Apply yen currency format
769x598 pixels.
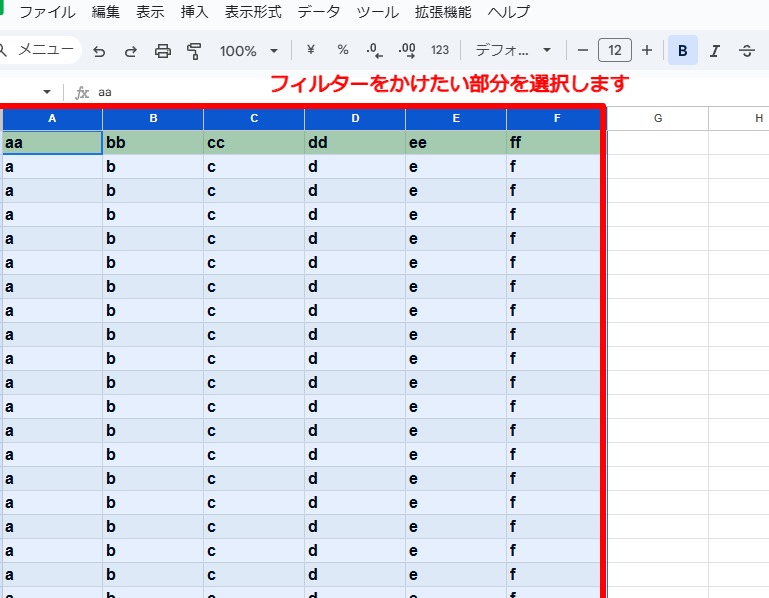310,50
